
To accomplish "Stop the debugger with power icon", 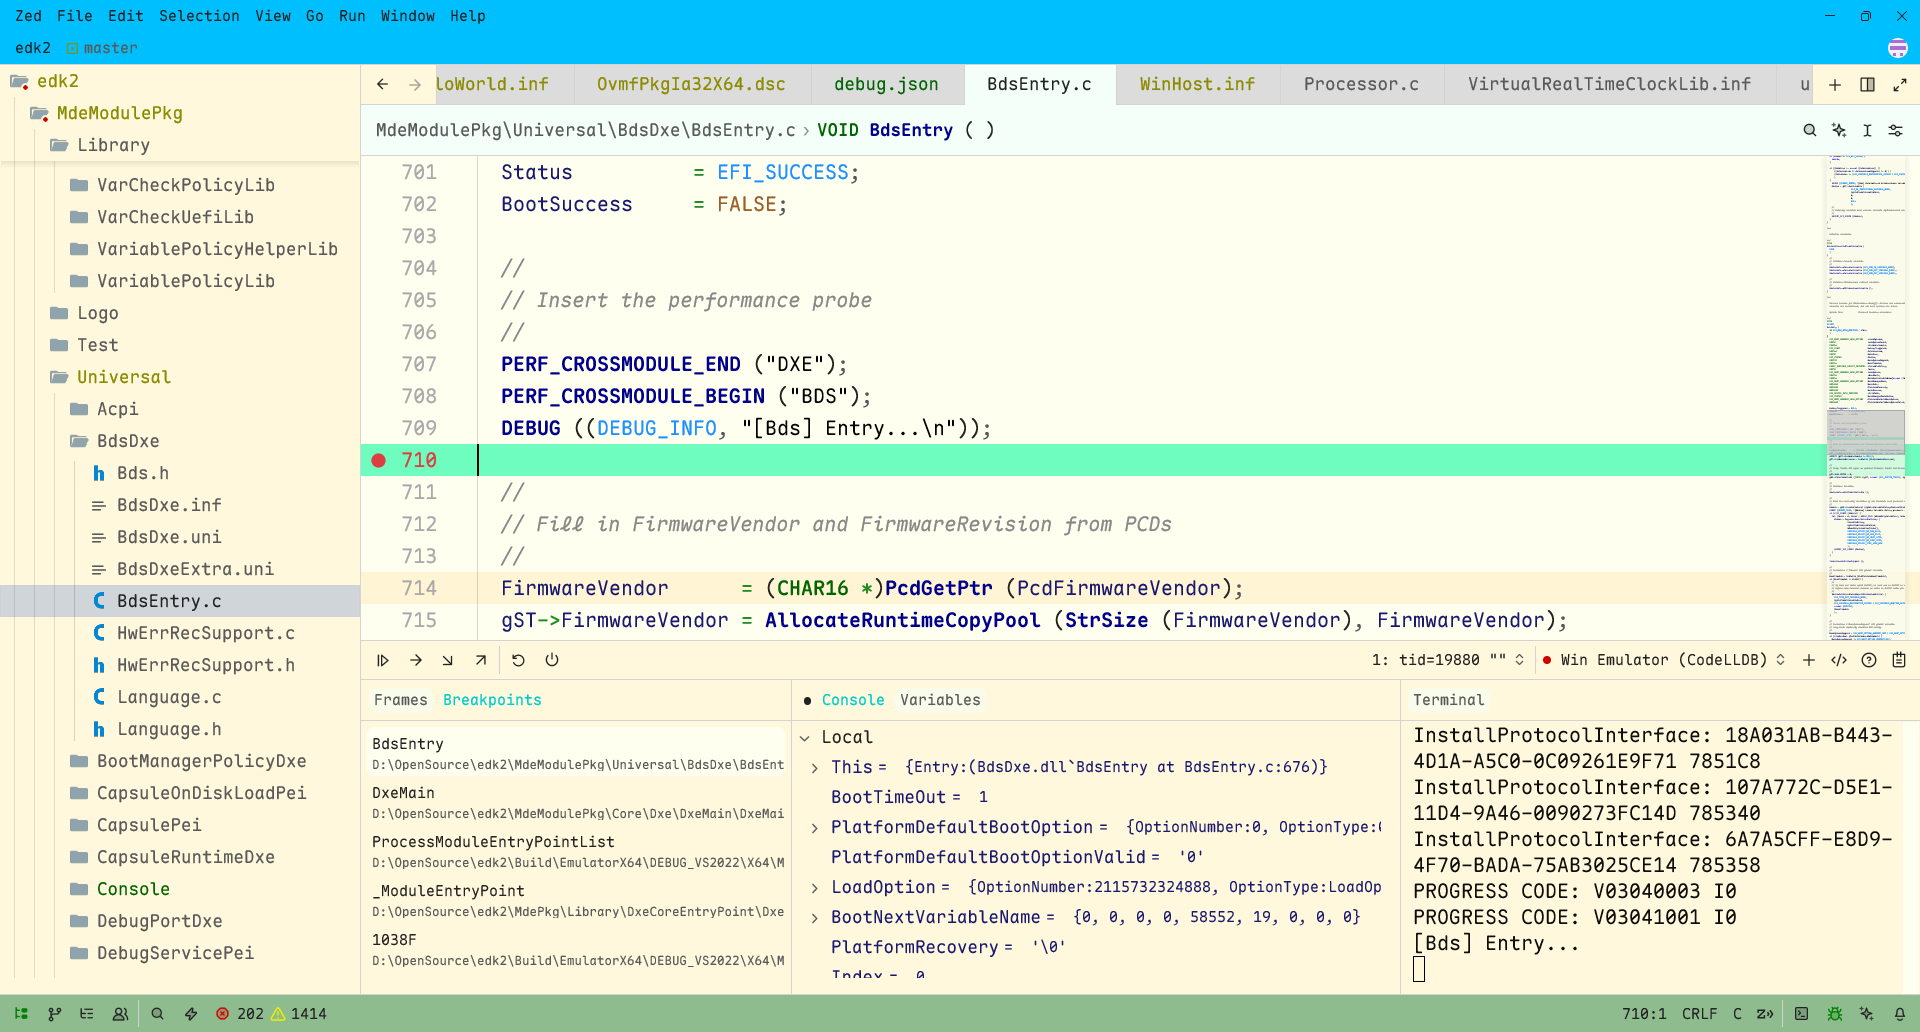I will pyautogui.click(x=552, y=660).
